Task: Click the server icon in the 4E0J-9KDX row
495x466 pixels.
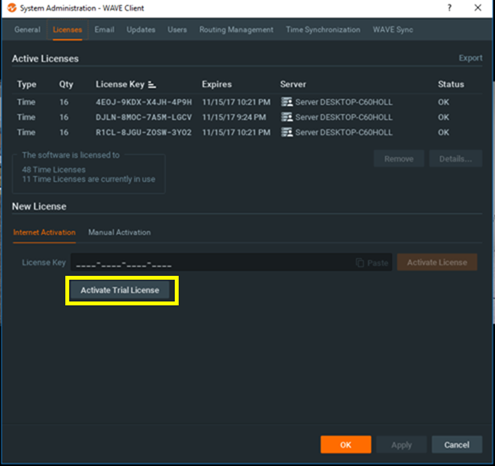Action: 287,102
